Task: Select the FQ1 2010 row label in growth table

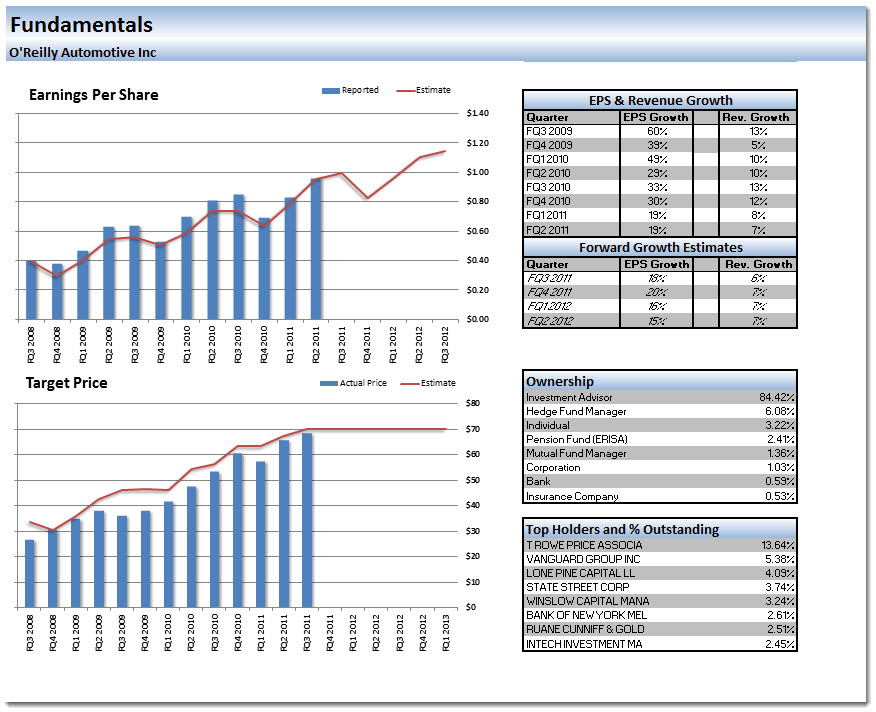Action: click(x=547, y=159)
